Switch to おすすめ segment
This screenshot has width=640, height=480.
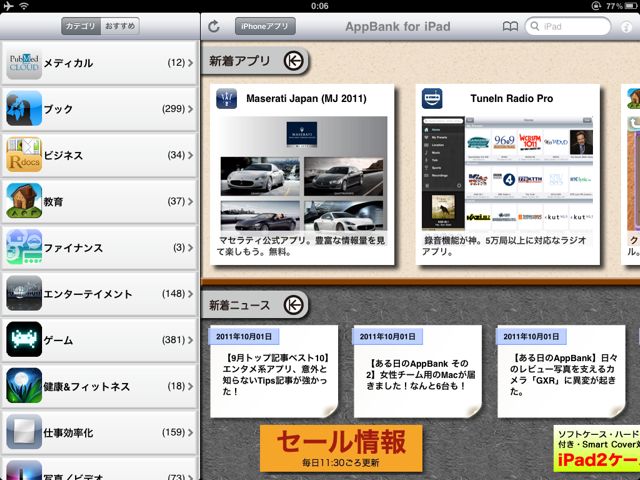pyautogui.click(x=120, y=26)
